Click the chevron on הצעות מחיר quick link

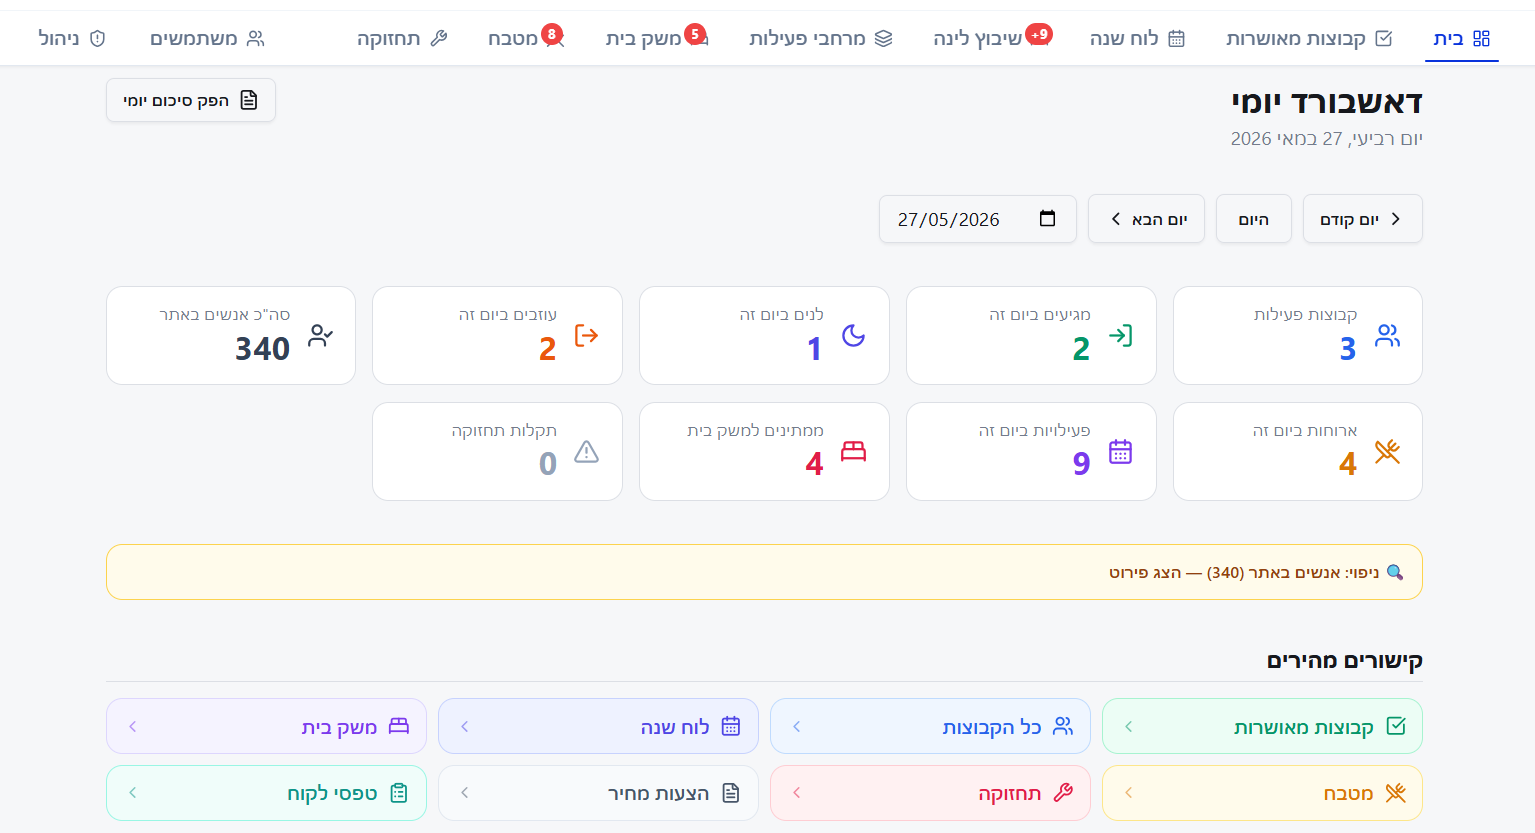(464, 792)
